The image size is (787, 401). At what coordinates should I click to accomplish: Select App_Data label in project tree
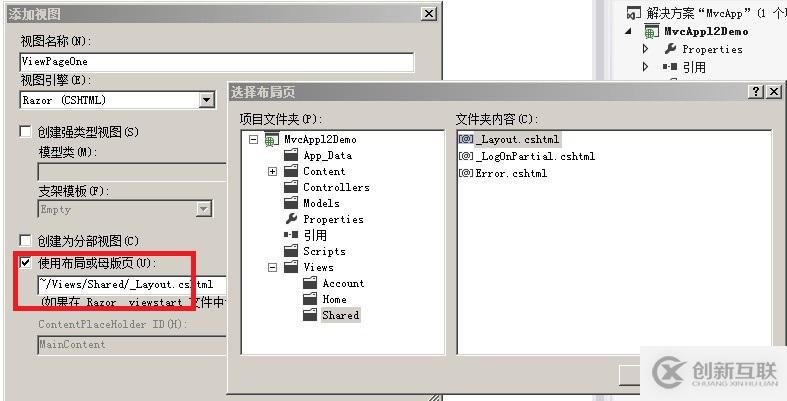(327, 155)
